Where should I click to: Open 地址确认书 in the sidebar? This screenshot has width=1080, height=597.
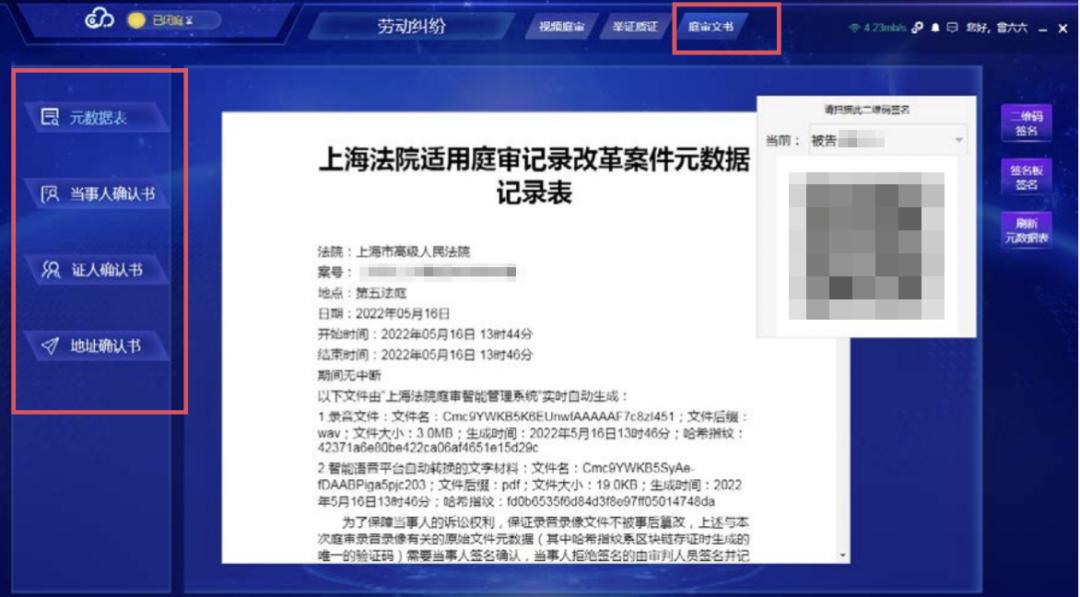[x=96, y=346]
